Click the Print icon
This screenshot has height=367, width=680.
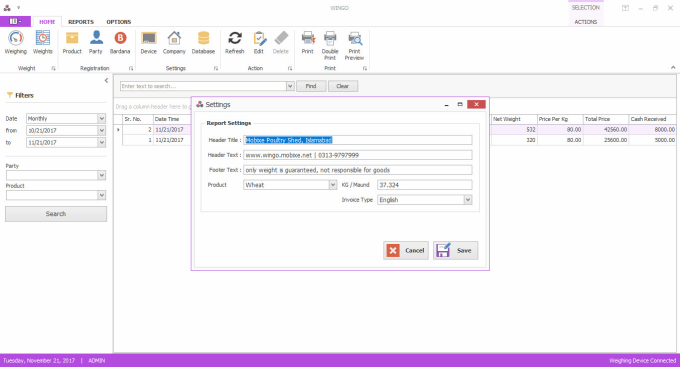tap(307, 43)
